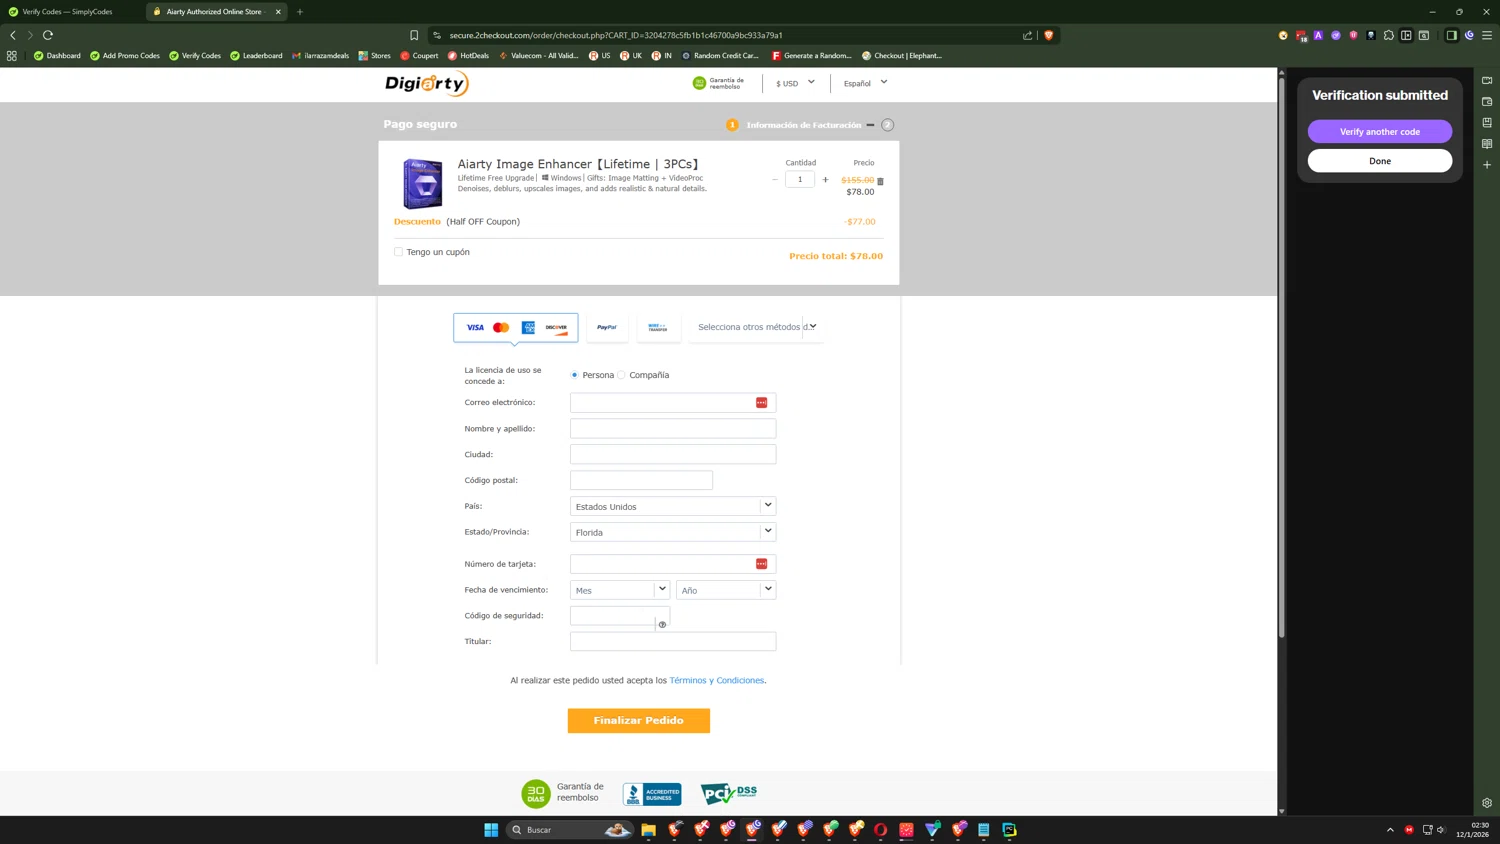Delete the product with the trash icon

point(880,181)
